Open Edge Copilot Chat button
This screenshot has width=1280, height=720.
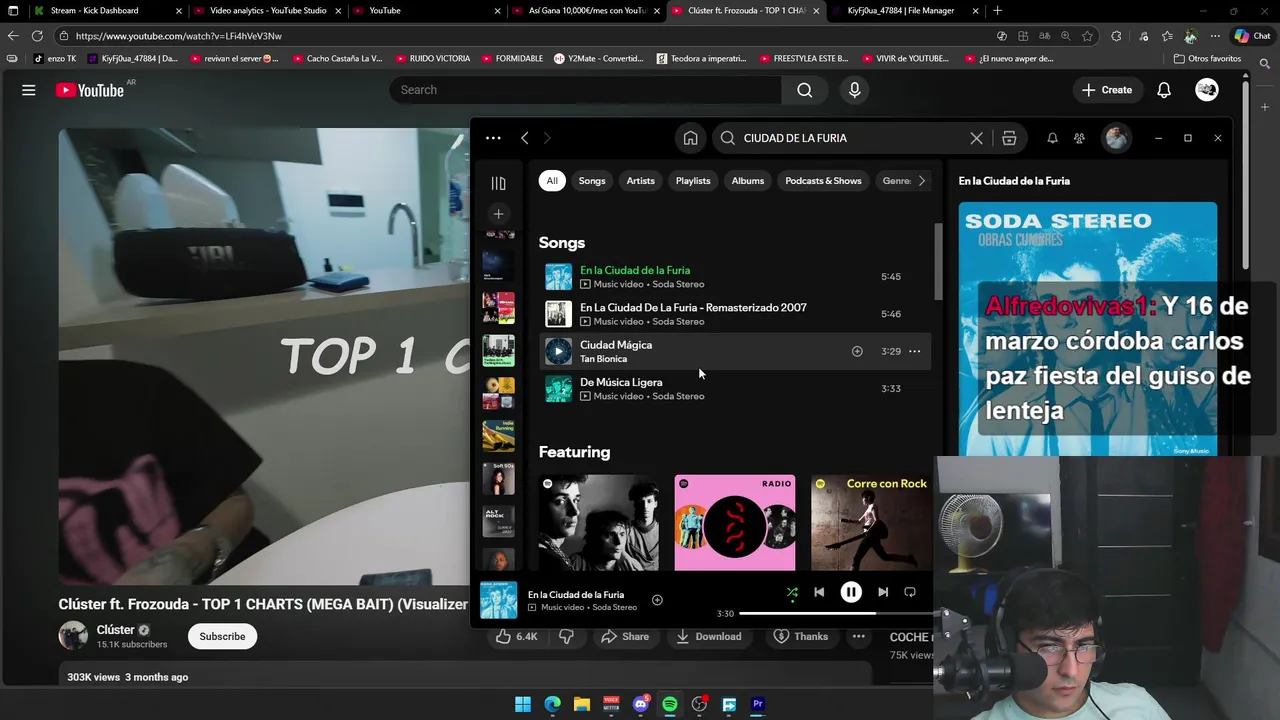pyautogui.click(x=1252, y=36)
